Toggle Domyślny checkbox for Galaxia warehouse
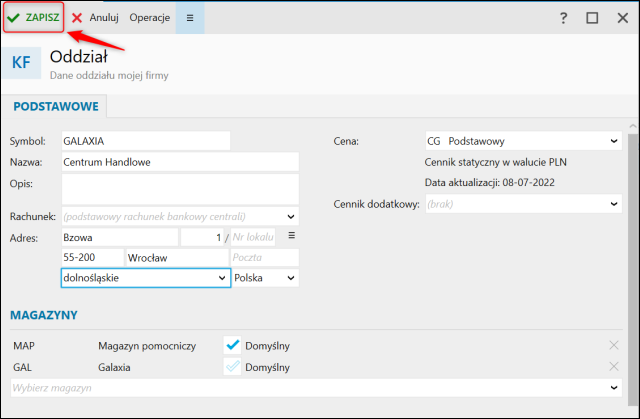 (x=232, y=367)
